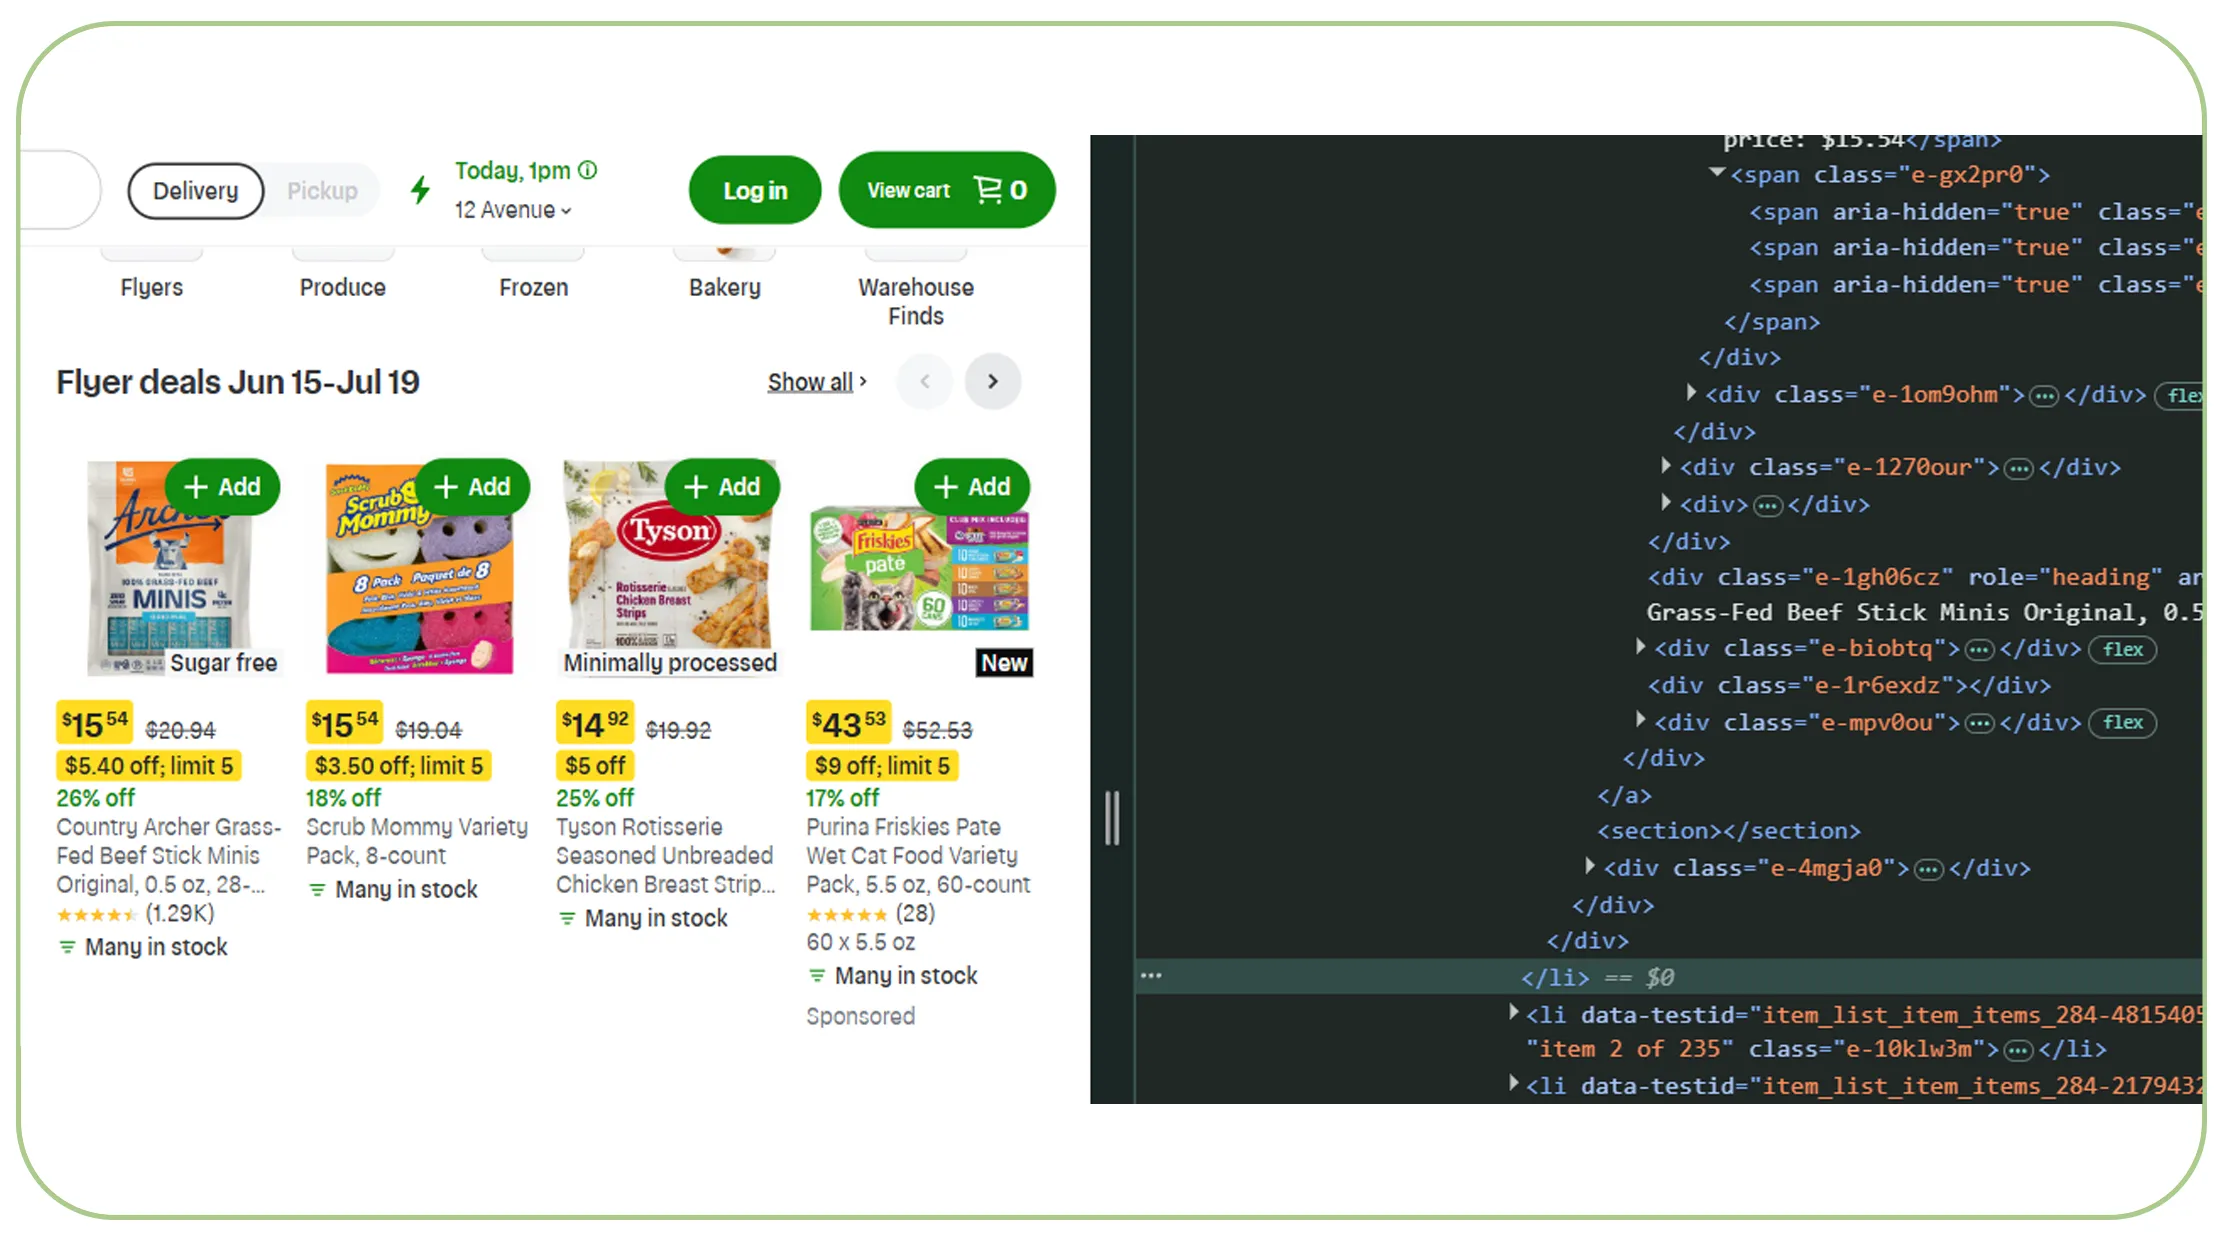
Task: Click the flex badge beside e-mpv0ou div
Action: 2123,723
